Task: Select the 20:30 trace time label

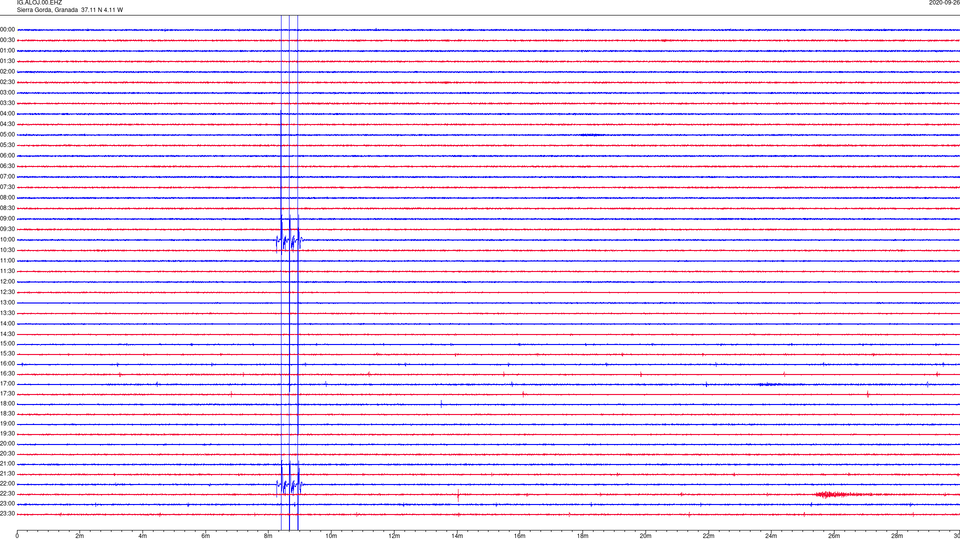Action: pyautogui.click(x=8, y=454)
